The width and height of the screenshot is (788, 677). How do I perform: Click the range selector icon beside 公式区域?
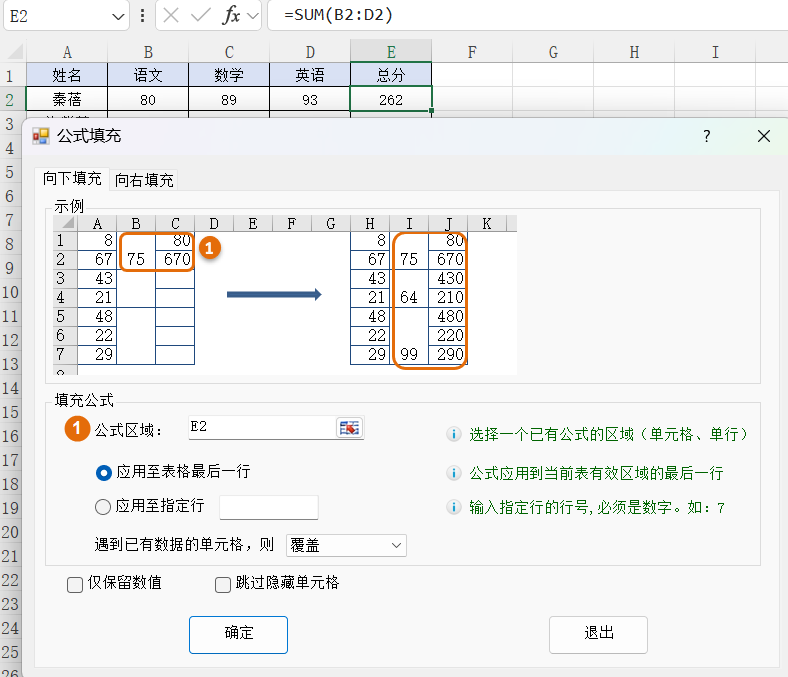[x=350, y=428]
